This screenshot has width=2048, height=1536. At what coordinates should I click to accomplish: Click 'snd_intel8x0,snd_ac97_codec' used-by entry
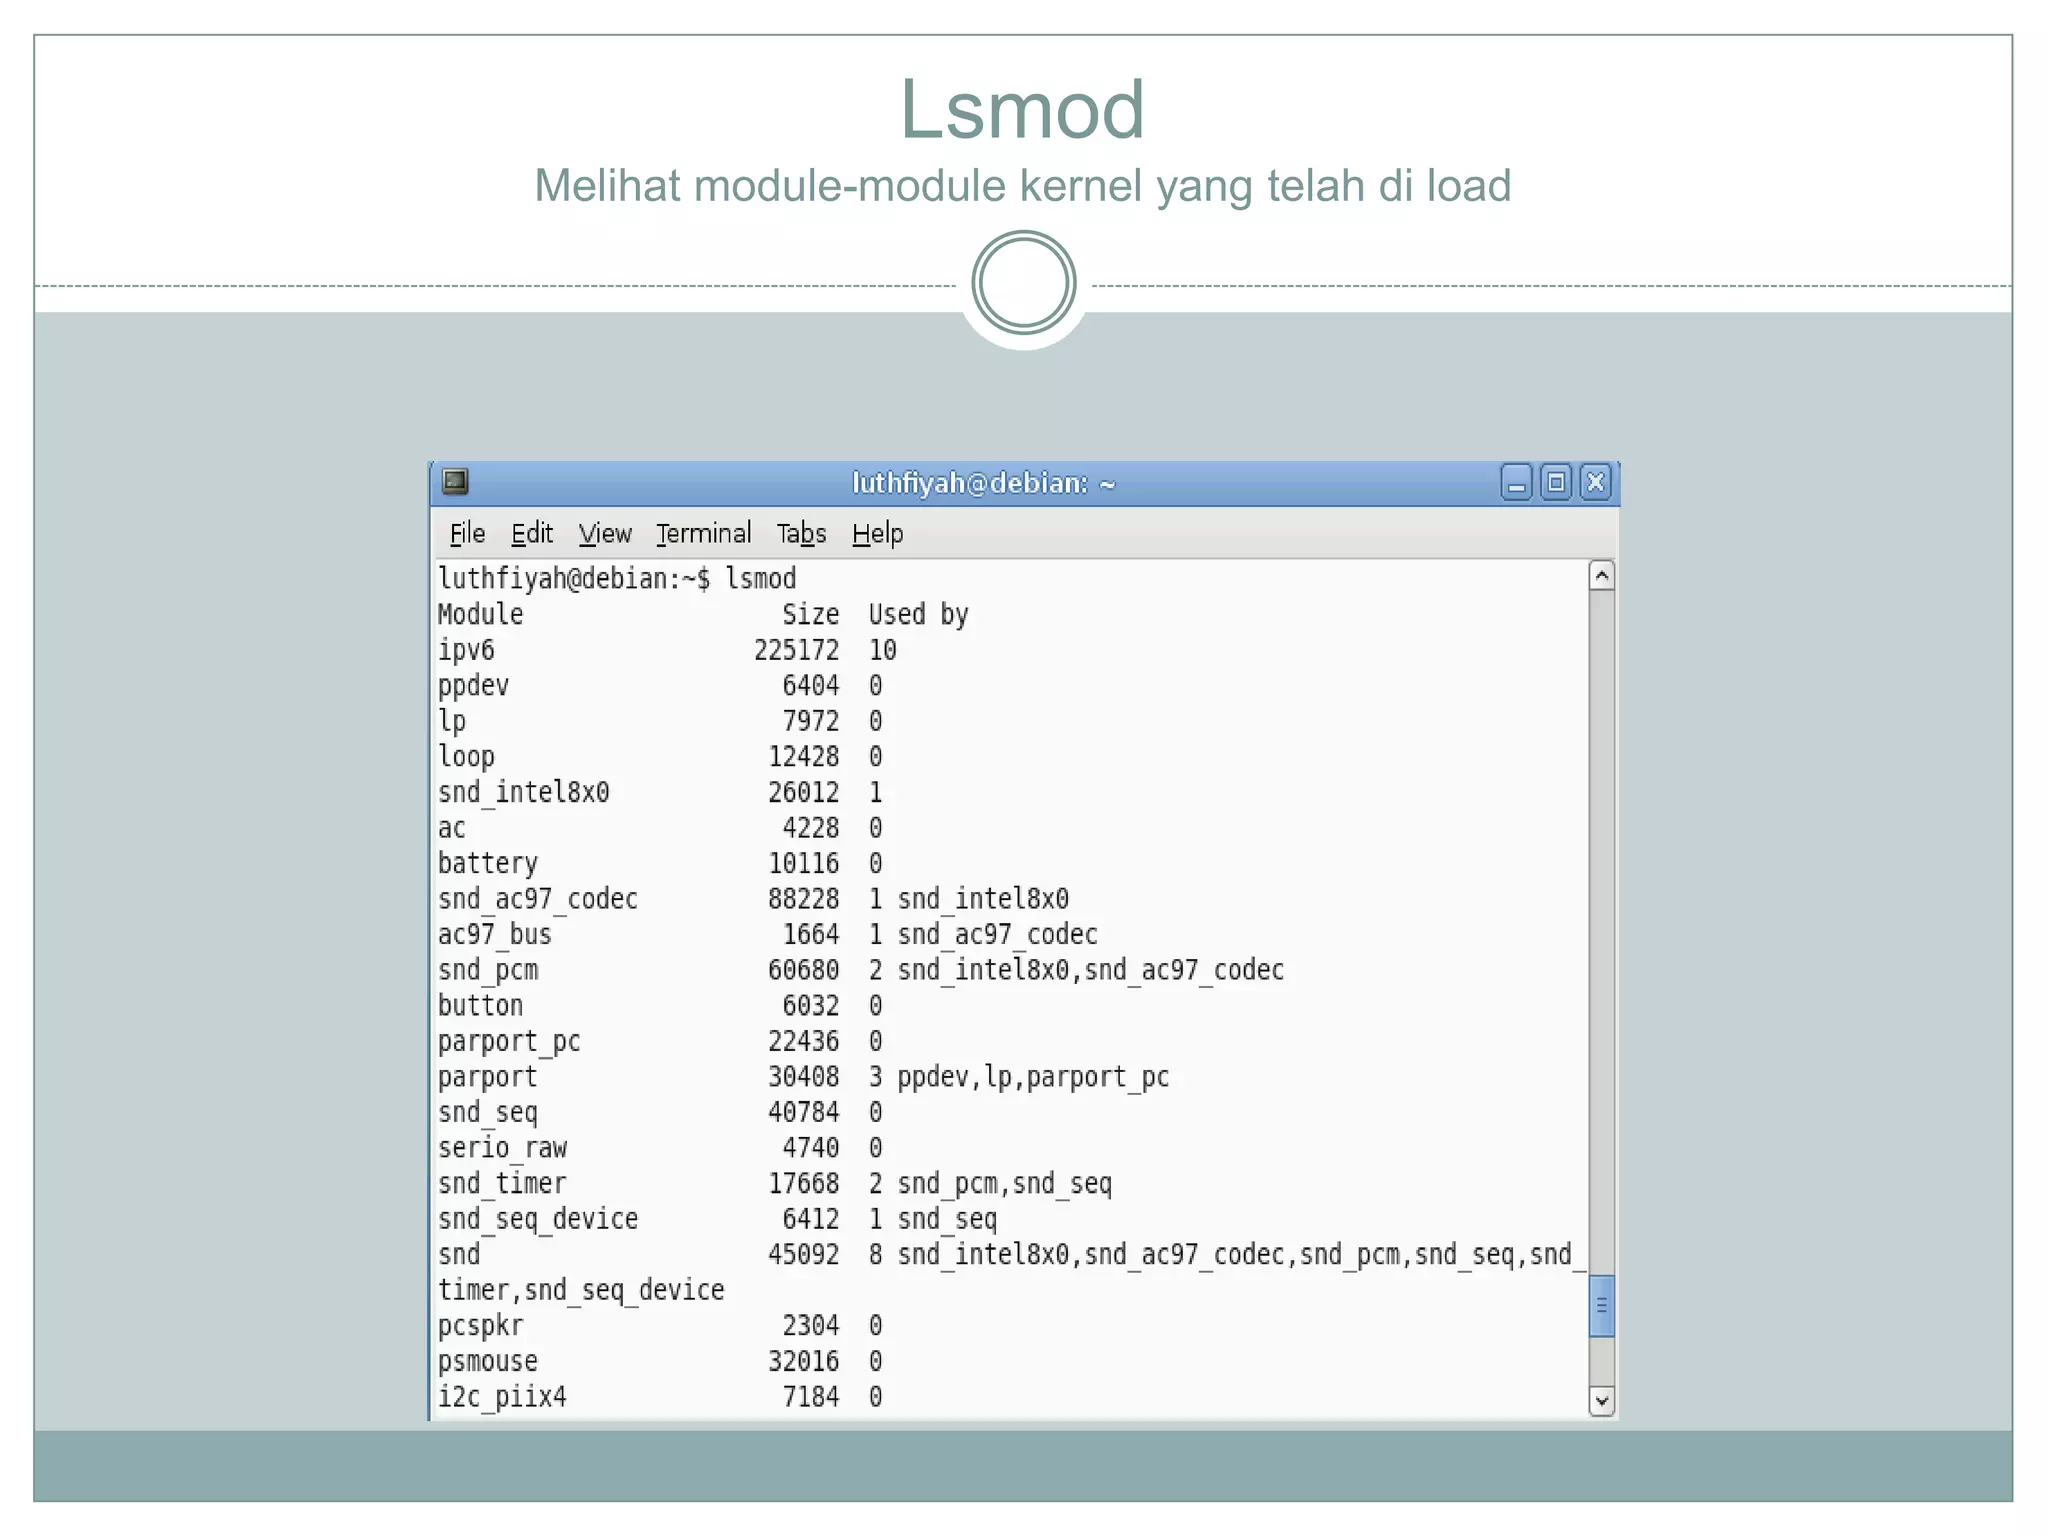[1091, 971]
